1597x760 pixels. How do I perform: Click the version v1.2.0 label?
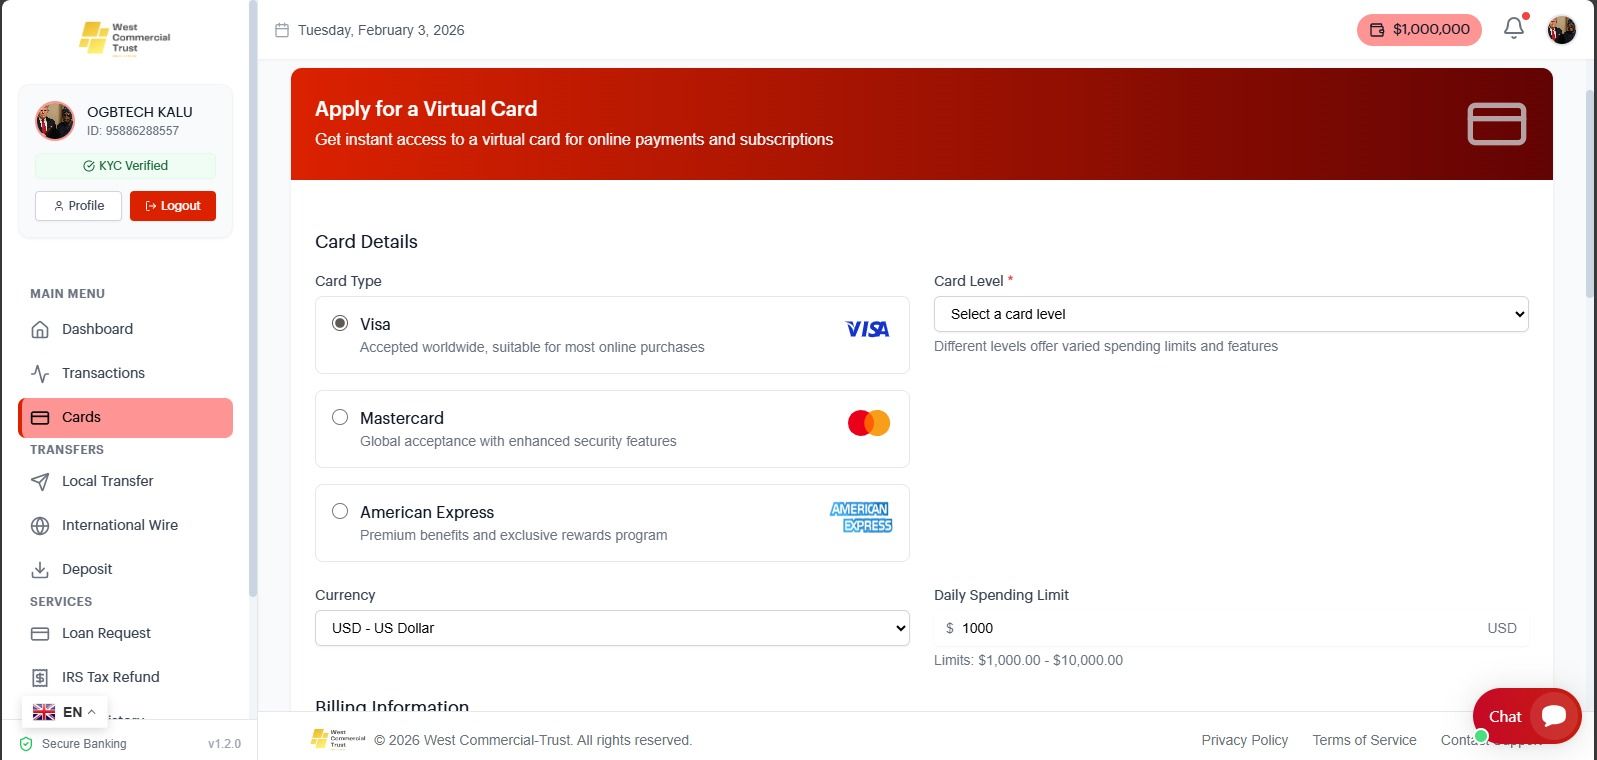click(x=224, y=744)
